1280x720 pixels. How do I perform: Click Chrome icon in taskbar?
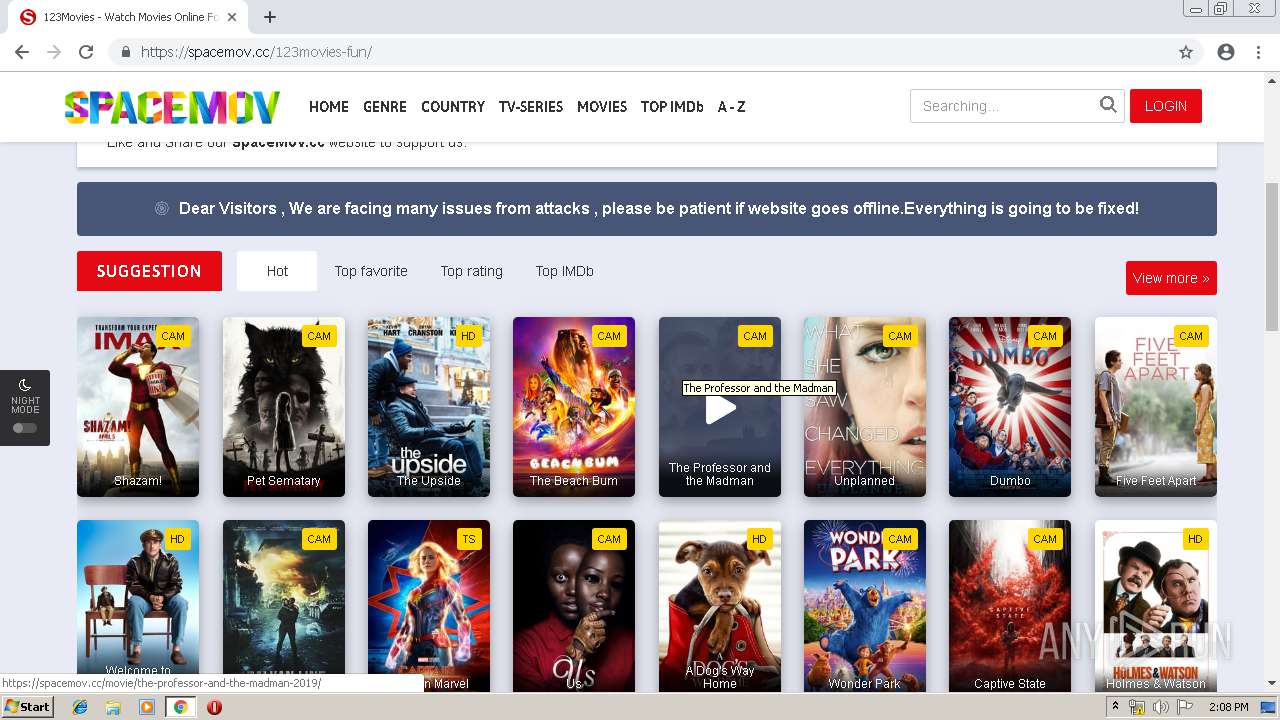tap(180, 707)
